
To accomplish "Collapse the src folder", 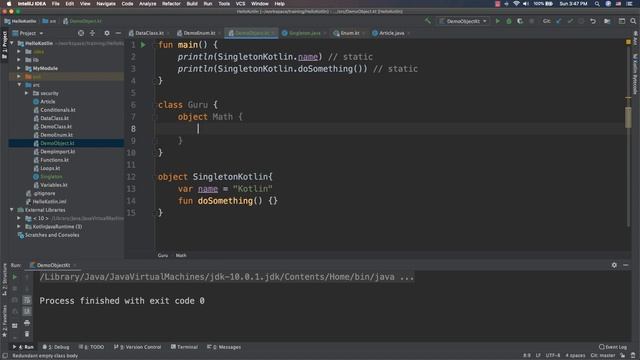I will [x=19, y=85].
